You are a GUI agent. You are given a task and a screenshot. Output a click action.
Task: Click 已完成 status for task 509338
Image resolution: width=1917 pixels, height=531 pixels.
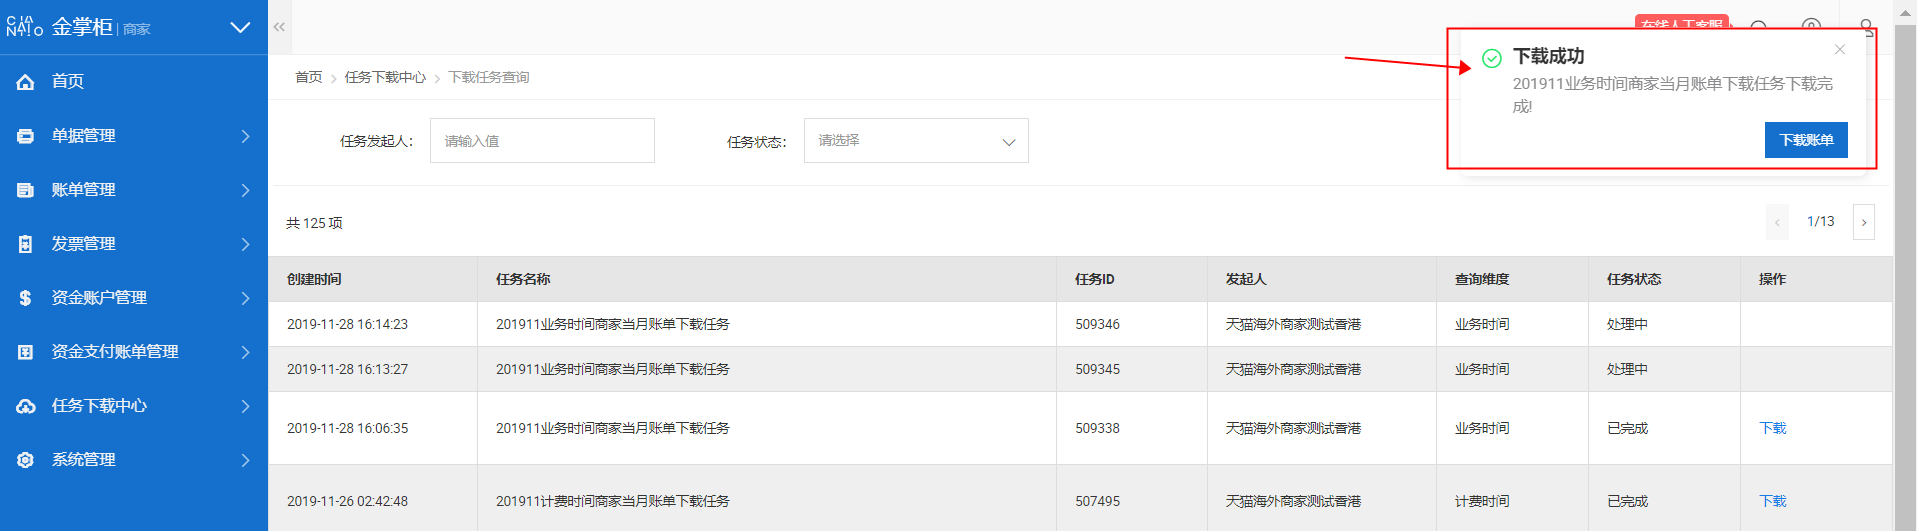coord(1627,428)
